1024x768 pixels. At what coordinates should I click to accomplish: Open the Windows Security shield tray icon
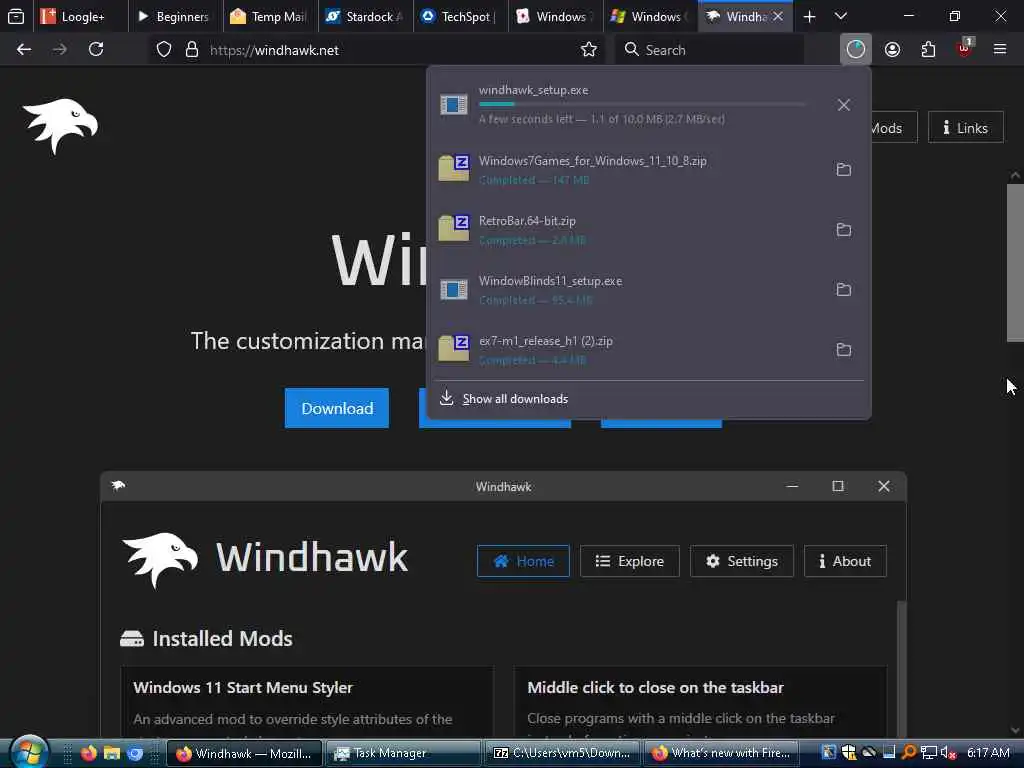848,753
